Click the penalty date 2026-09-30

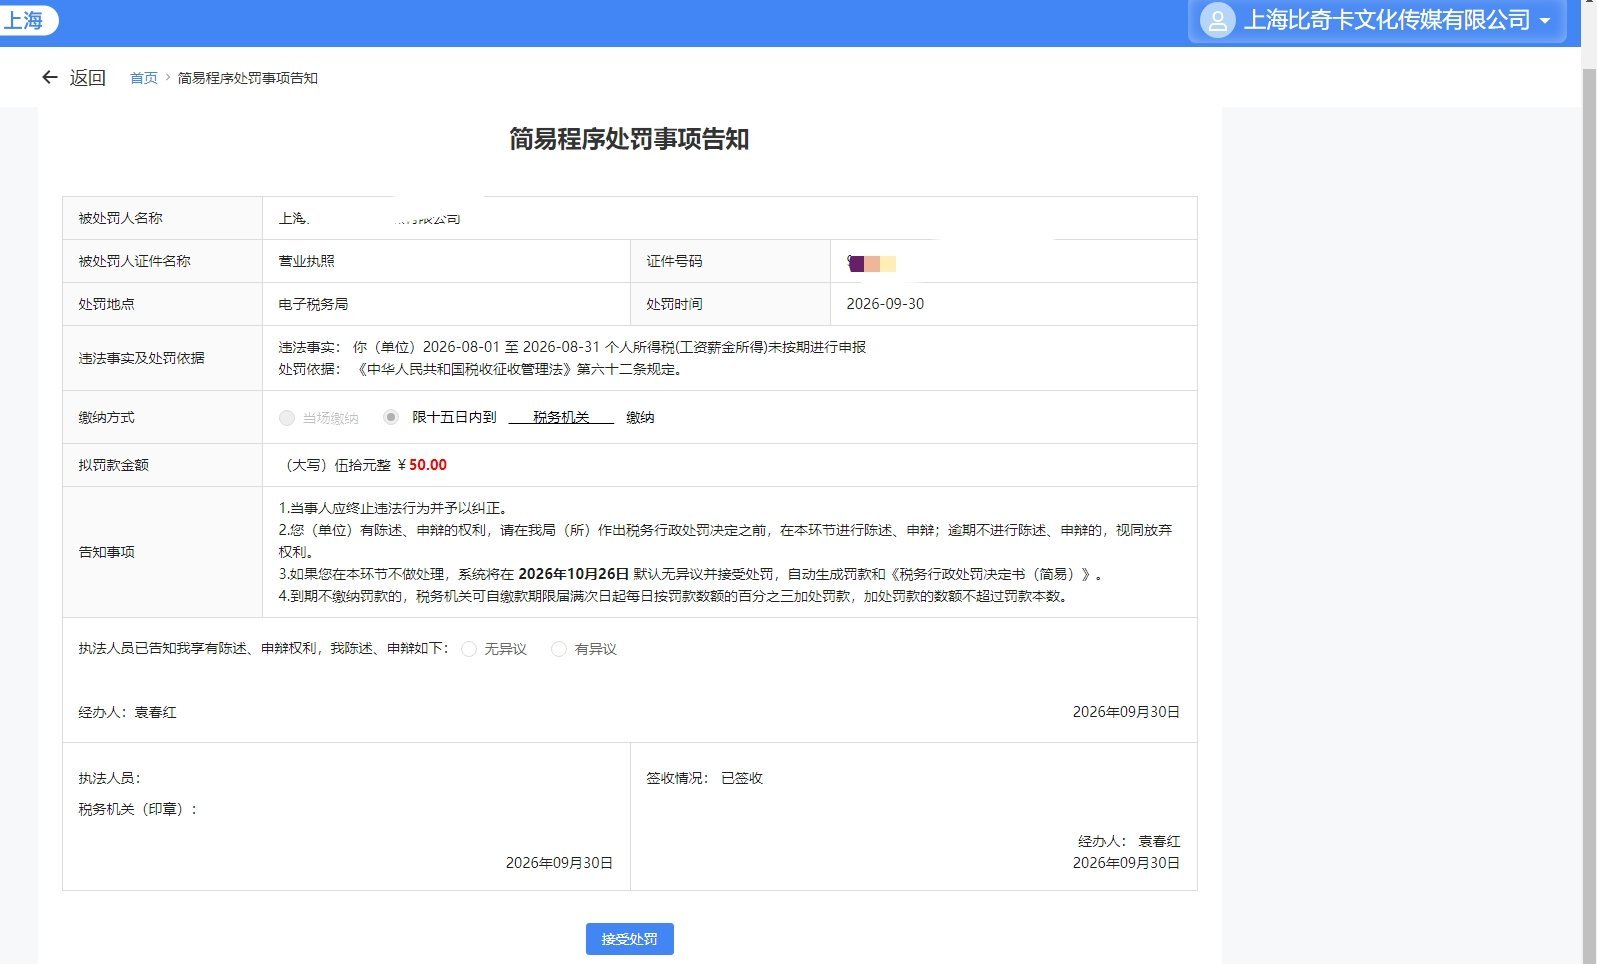(x=885, y=304)
